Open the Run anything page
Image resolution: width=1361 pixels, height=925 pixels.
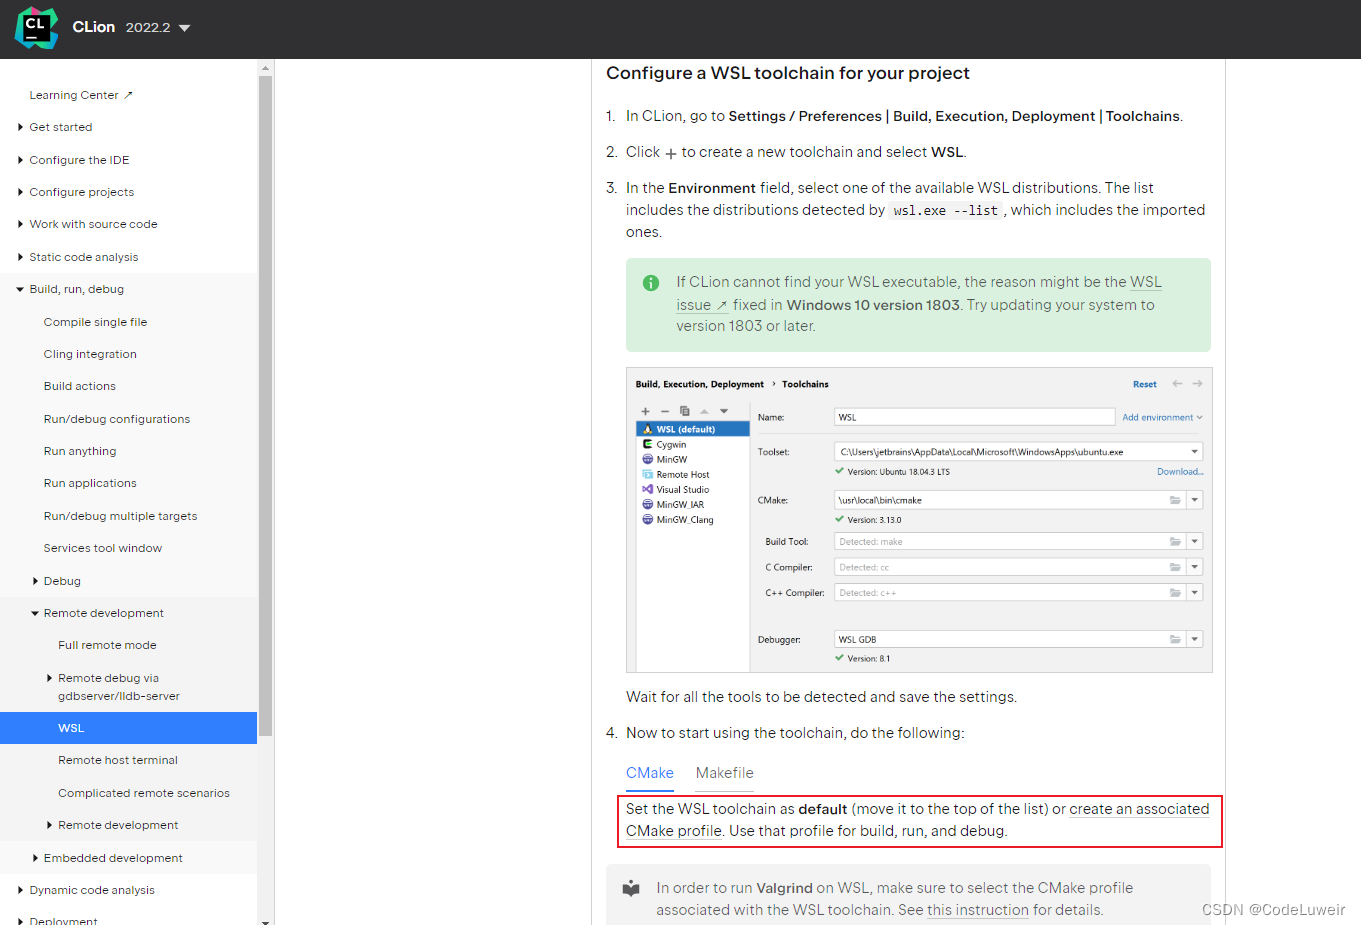pos(80,451)
